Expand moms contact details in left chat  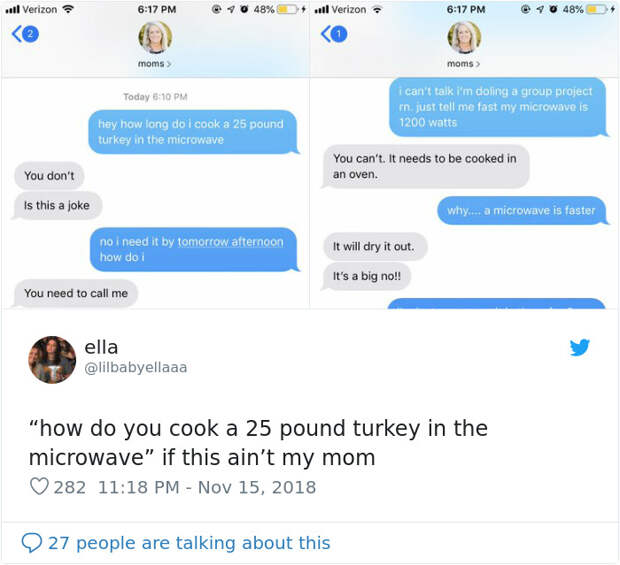(x=155, y=64)
